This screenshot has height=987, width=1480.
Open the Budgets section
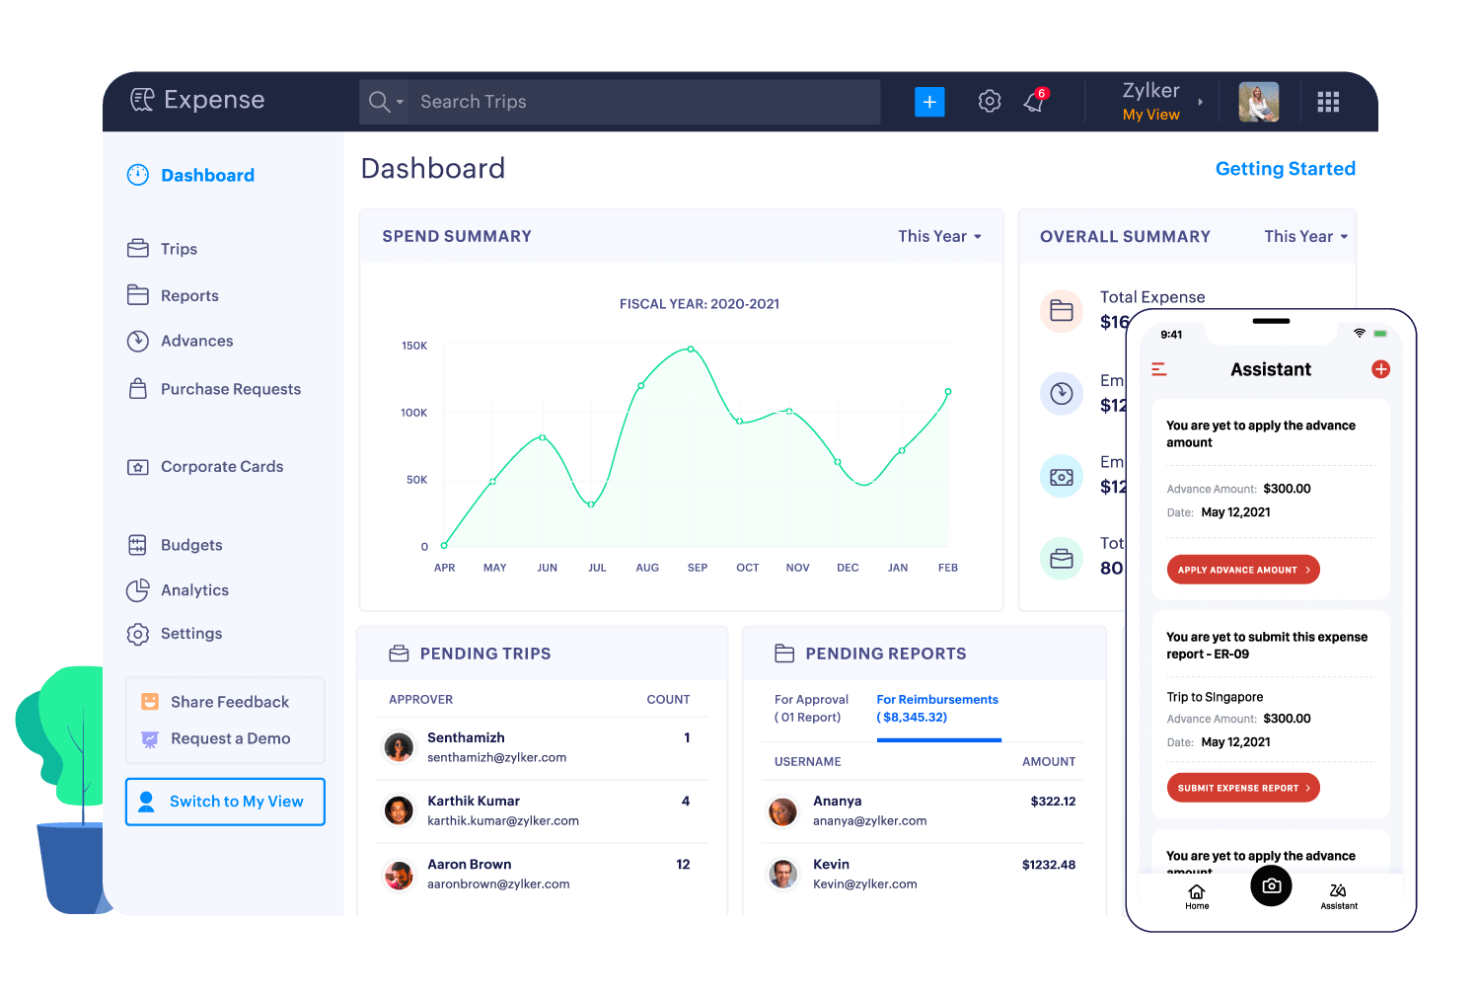click(191, 545)
